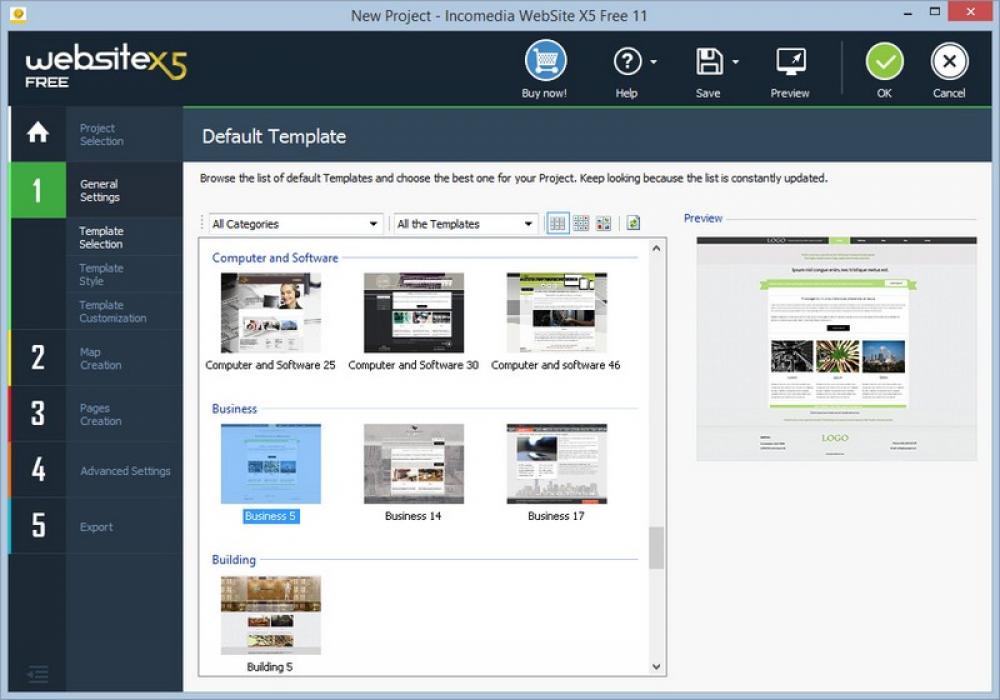This screenshot has height=700, width=1000.
Task: Switch to image preview view mode
Action: click(604, 223)
